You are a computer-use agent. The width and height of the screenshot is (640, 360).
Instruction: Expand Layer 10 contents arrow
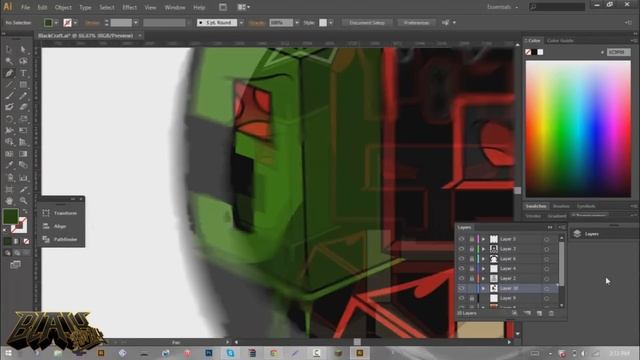click(x=483, y=288)
